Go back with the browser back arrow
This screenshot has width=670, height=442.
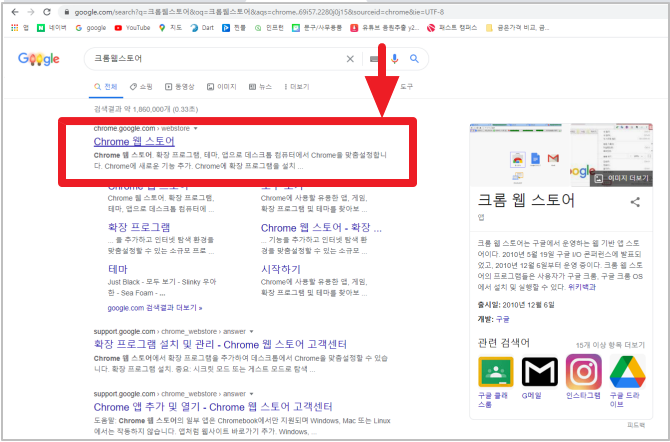[x=15, y=12]
